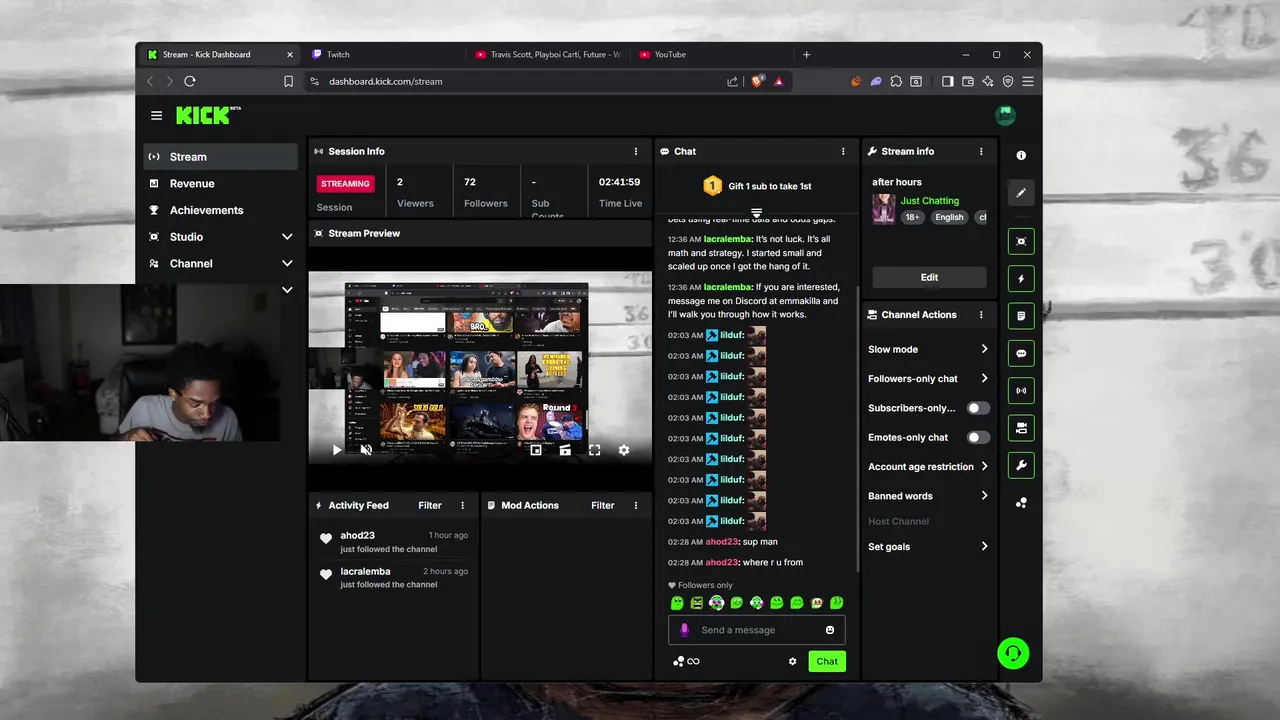
Task: Toggle Subscribers-only chat switch
Action: pyautogui.click(x=978, y=408)
